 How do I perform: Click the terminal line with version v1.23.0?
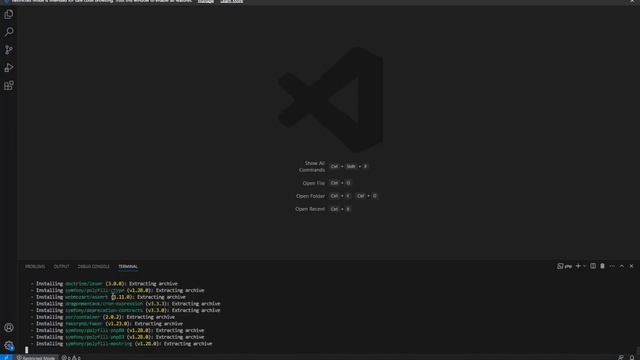coord(107,324)
